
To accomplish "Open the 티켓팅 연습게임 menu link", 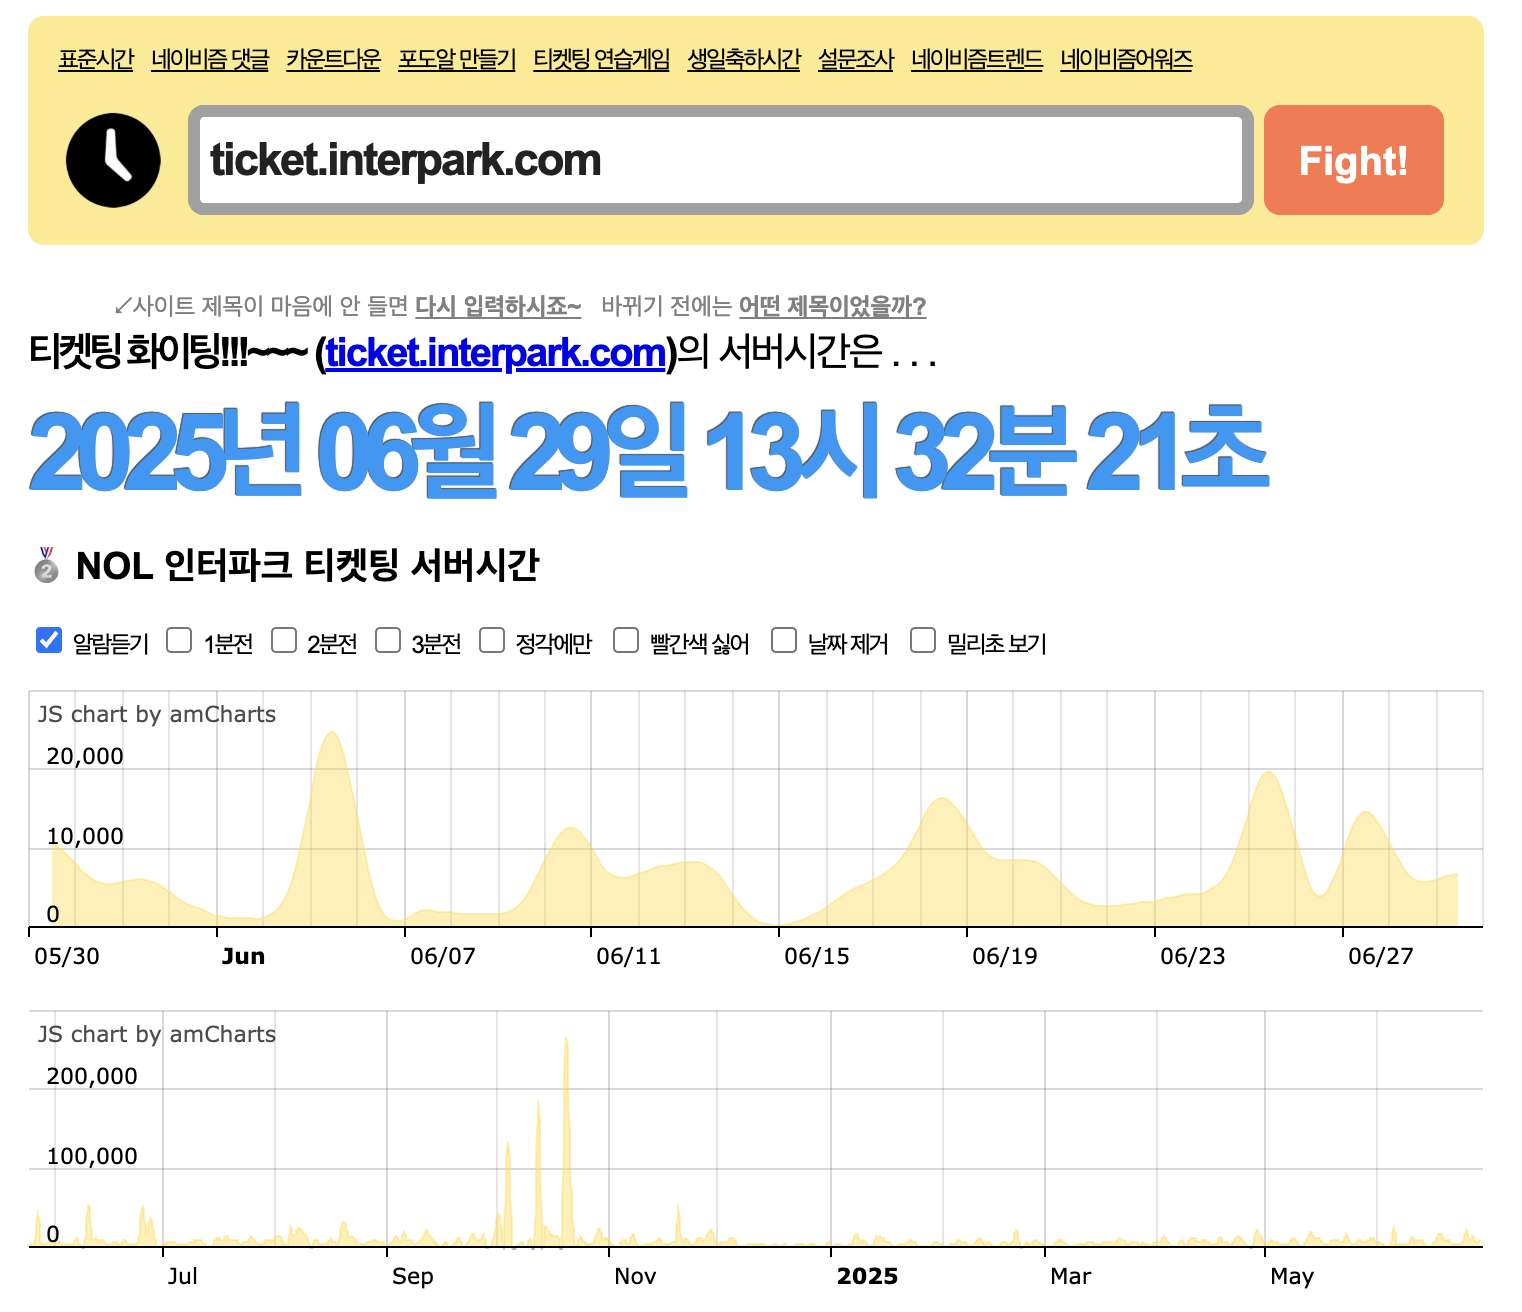I will point(602,59).
